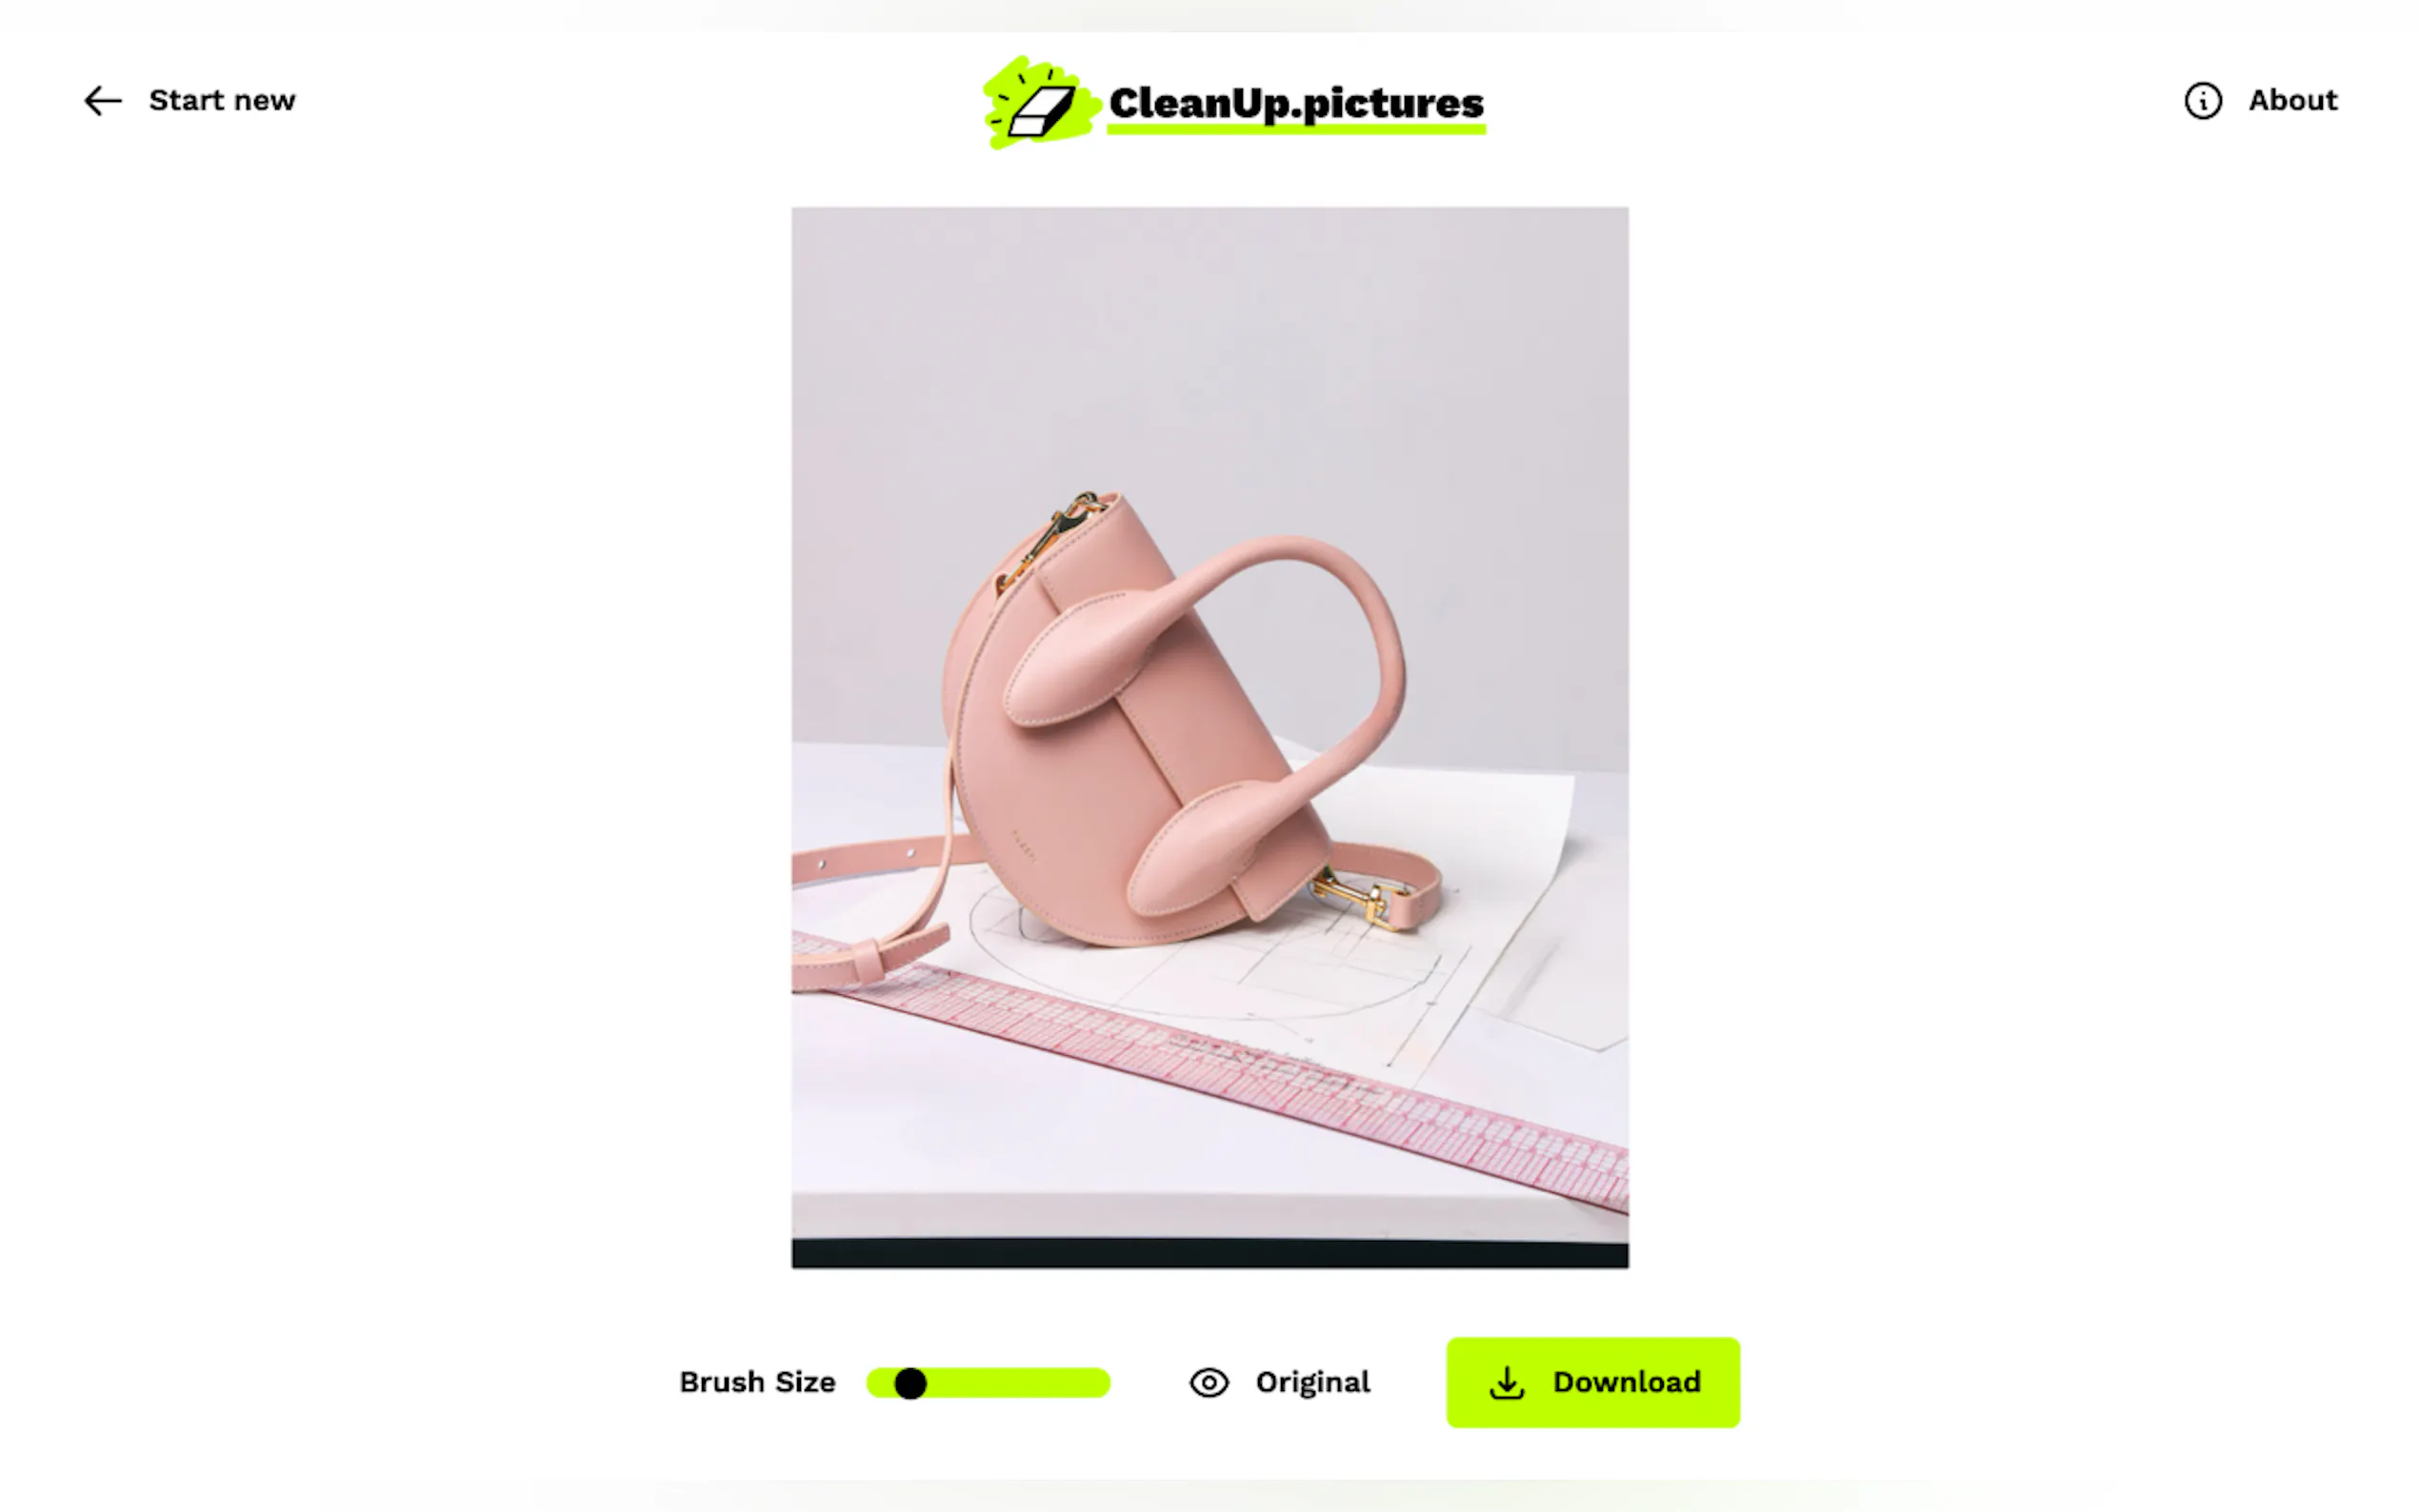This screenshot has height=1512, width=2419.
Task: Open the CleanUp.pictures title link
Action: click(x=1296, y=104)
